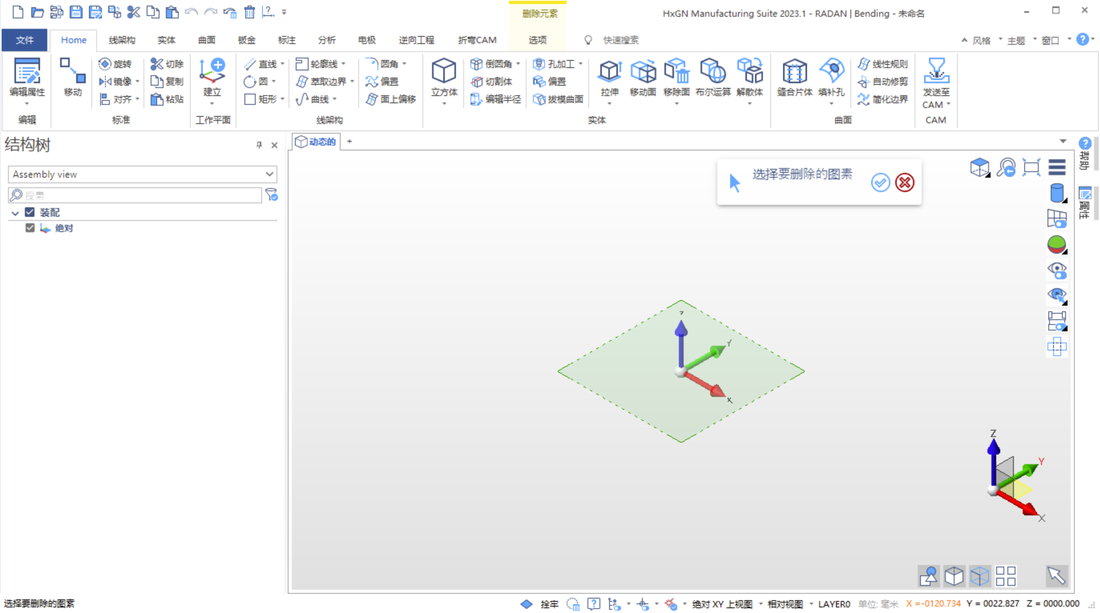
Task: Select the 拉伸 extrude tool
Action: pos(610,78)
